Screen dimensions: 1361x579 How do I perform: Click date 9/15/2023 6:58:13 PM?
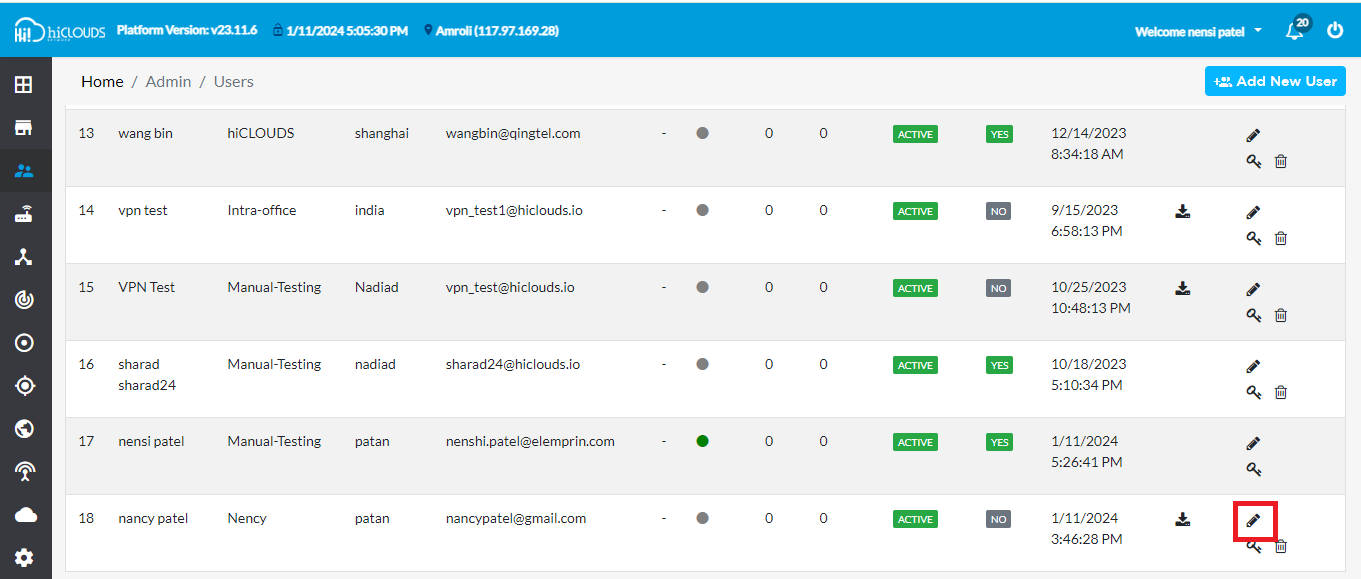coord(1087,221)
